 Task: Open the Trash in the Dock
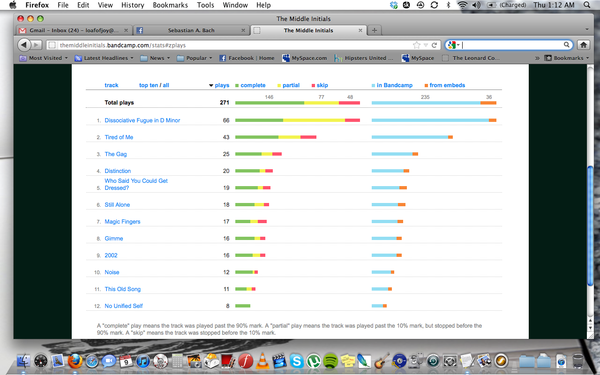click(x=578, y=361)
